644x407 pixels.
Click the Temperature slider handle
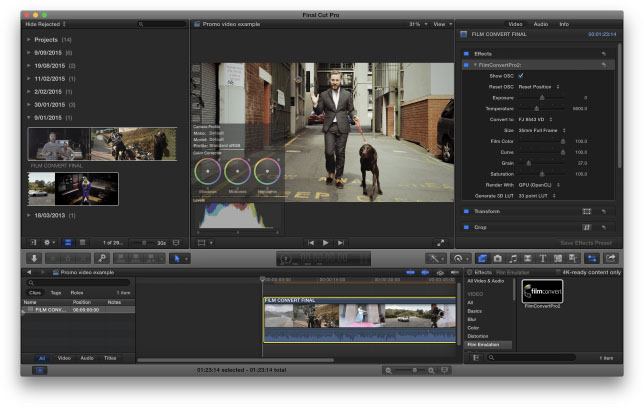tap(536, 108)
